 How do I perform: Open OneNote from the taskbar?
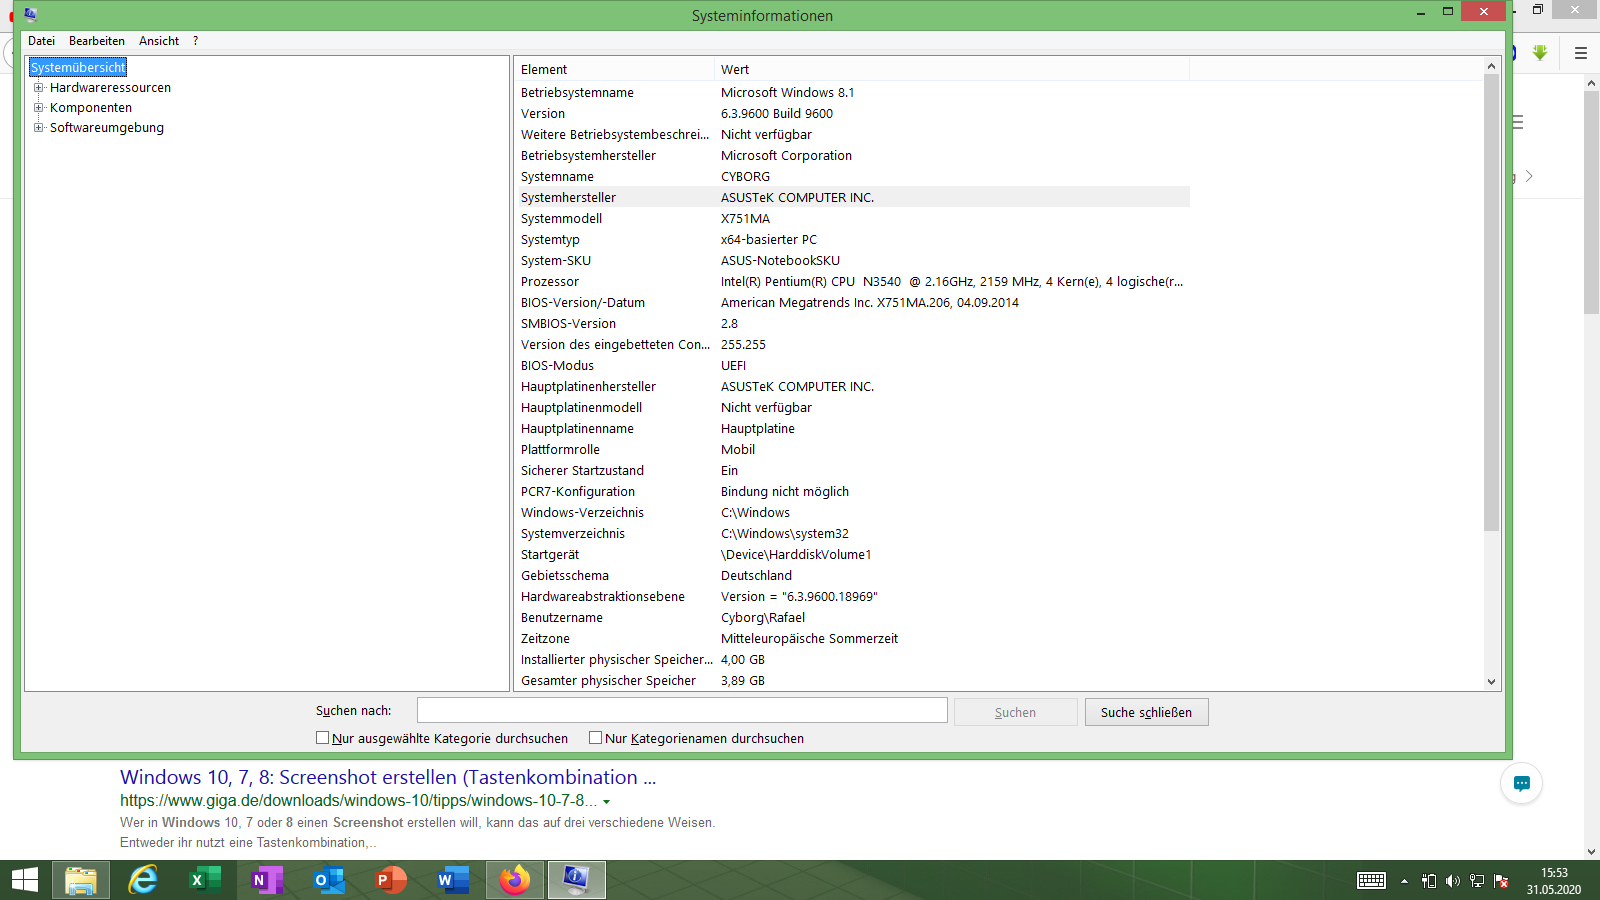tap(267, 880)
